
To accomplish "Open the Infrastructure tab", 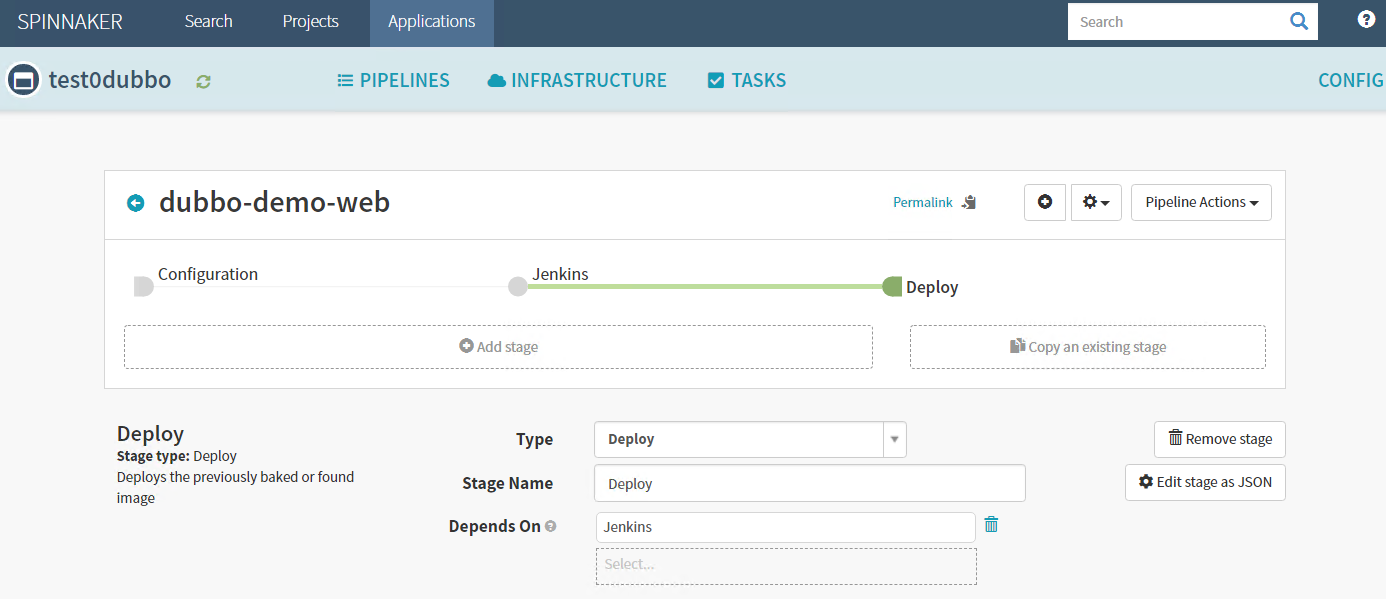I will pyautogui.click(x=577, y=81).
